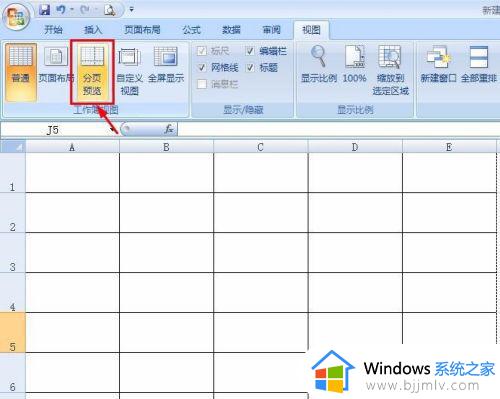Screen dimensions: 500x399
Task: Redo the last action
Action: pyautogui.click(x=85, y=10)
